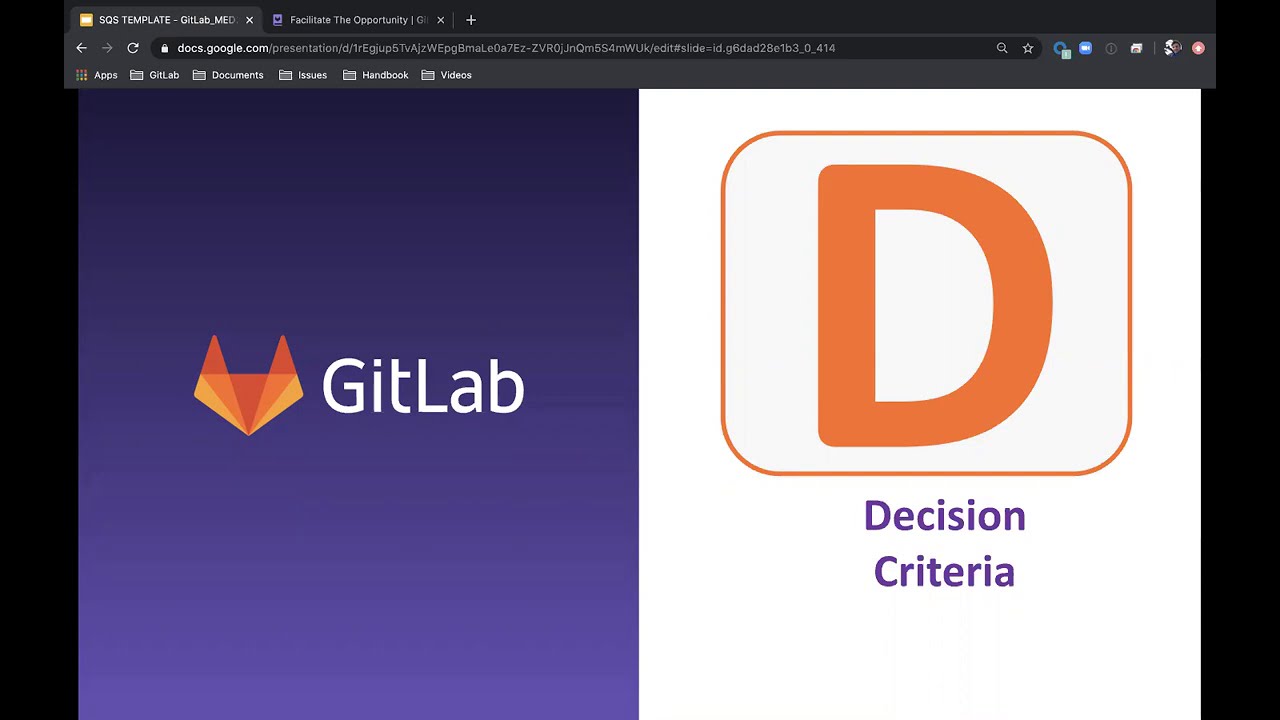Switch to Facilitate The Opportunity tab
Screen dimensions: 1280x720
click(358, 20)
